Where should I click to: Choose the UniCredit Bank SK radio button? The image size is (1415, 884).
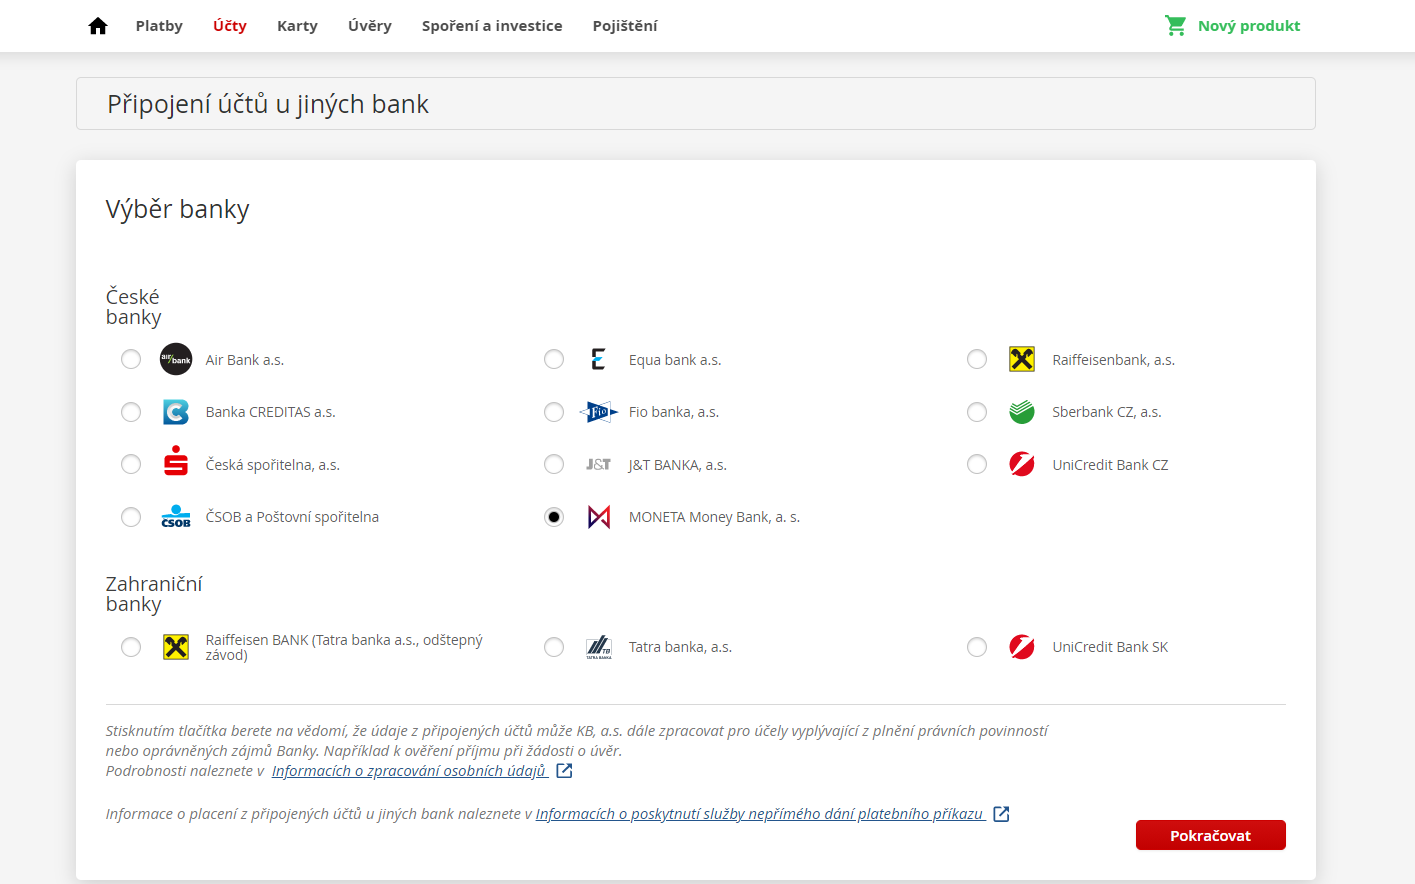click(x=977, y=647)
